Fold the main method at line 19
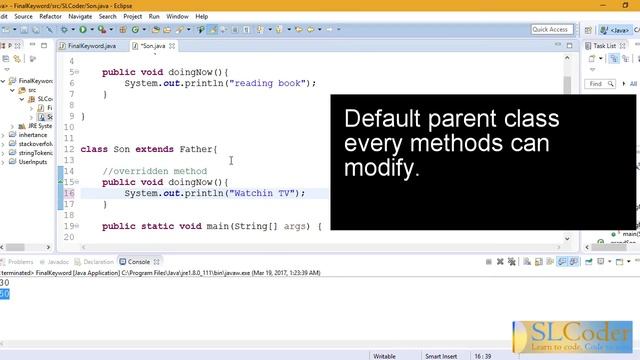Image resolution: width=640 pixels, height=360 pixels. (x=77, y=226)
